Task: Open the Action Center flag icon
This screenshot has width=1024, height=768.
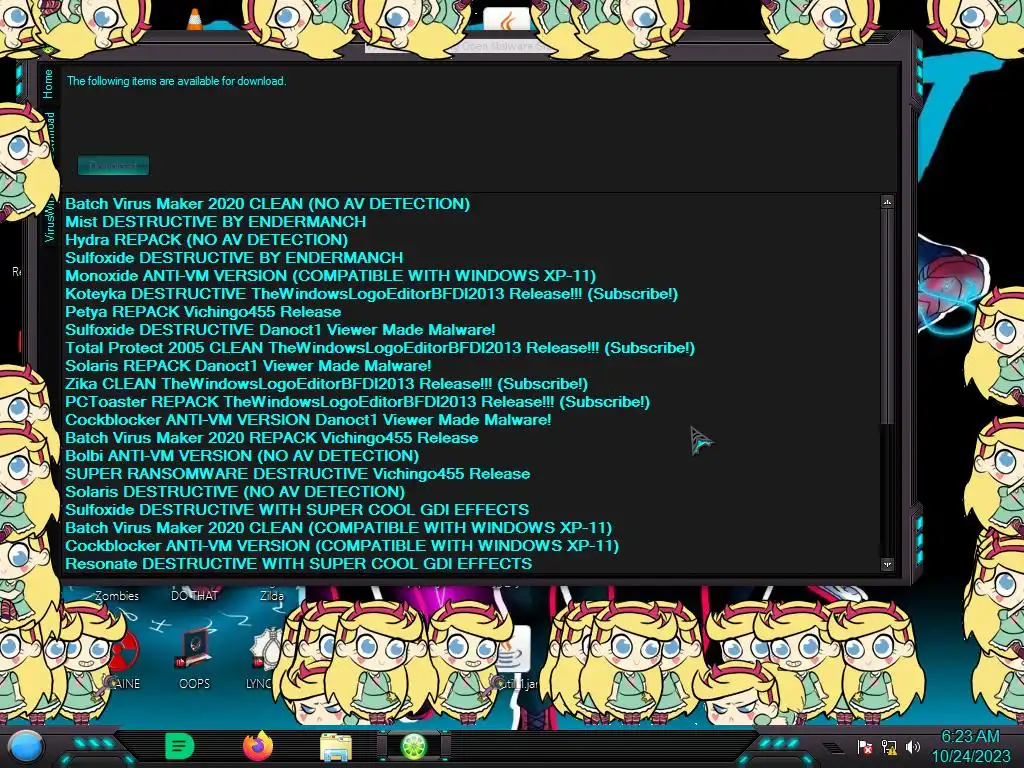Action: 864,747
